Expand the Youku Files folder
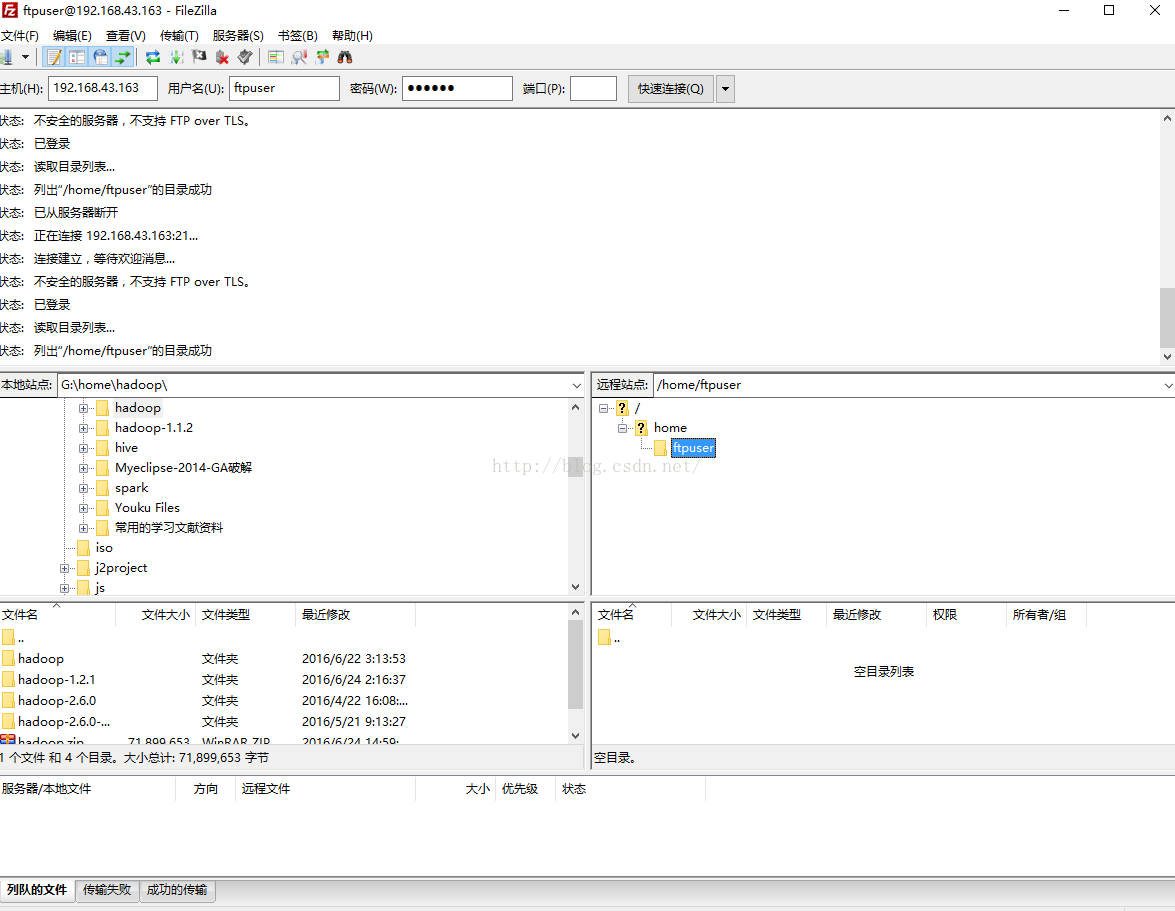Image resolution: width=1175 pixels, height=911 pixels. click(83, 508)
